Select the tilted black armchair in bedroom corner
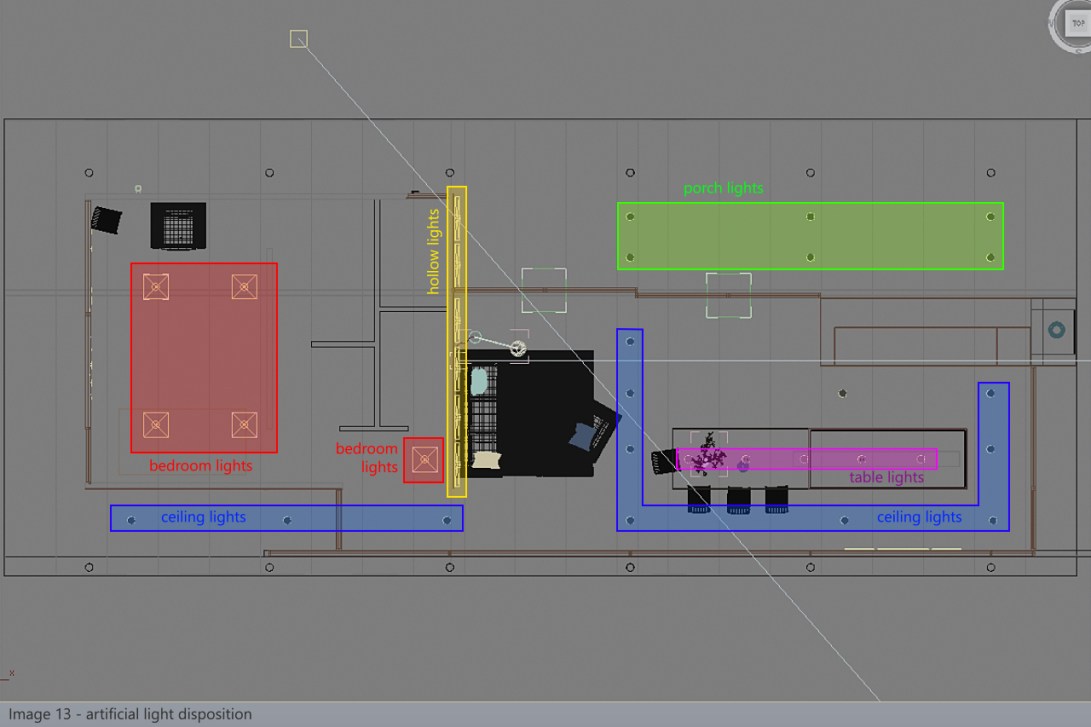 pyautogui.click(x=106, y=219)
